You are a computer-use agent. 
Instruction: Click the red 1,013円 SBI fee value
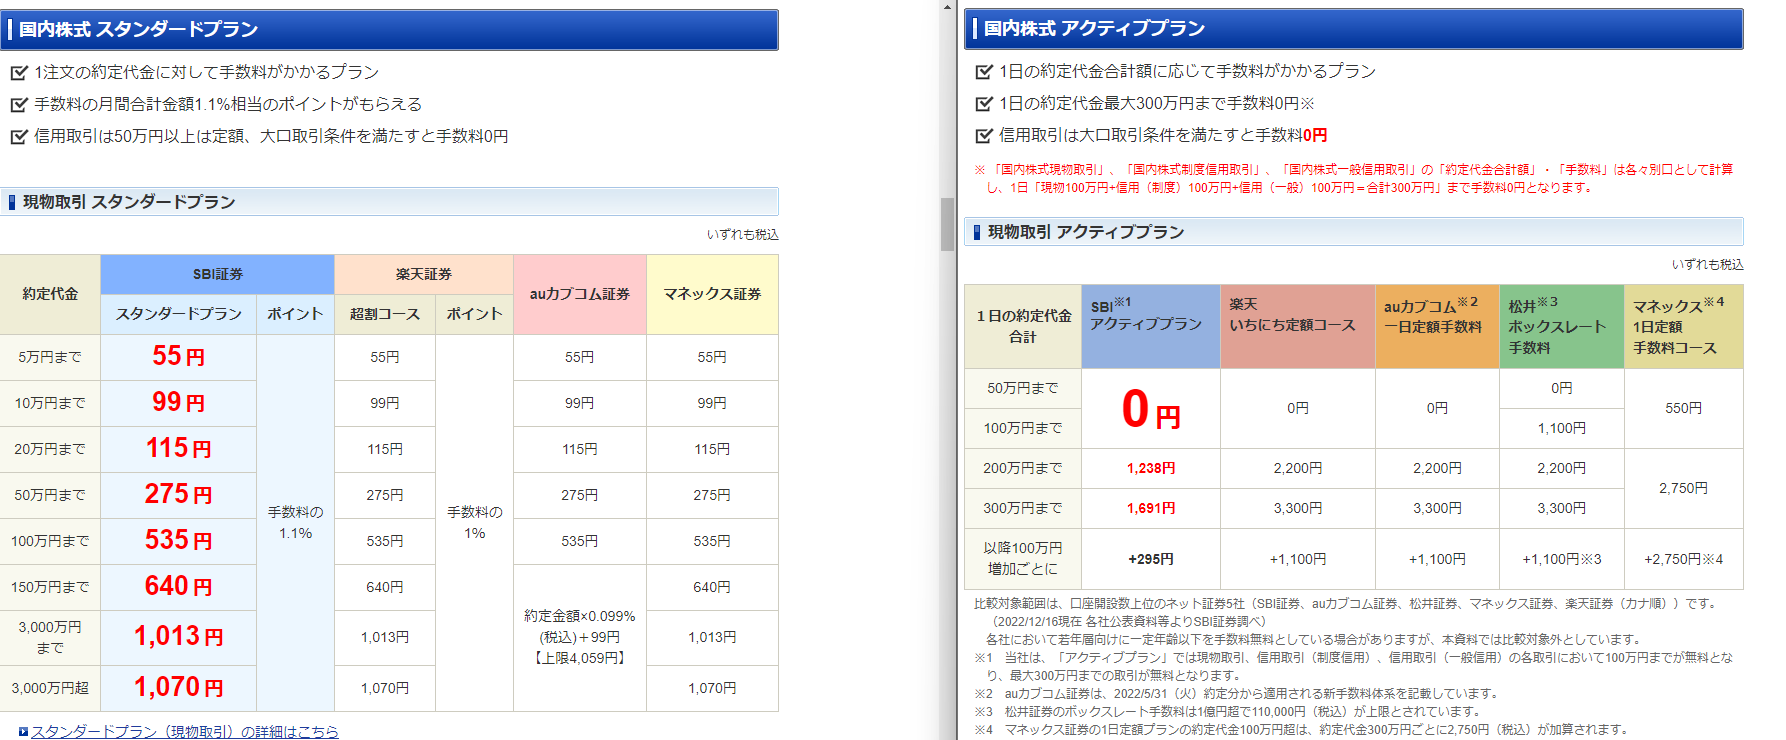pyautogui.click(x=179, y=636)
